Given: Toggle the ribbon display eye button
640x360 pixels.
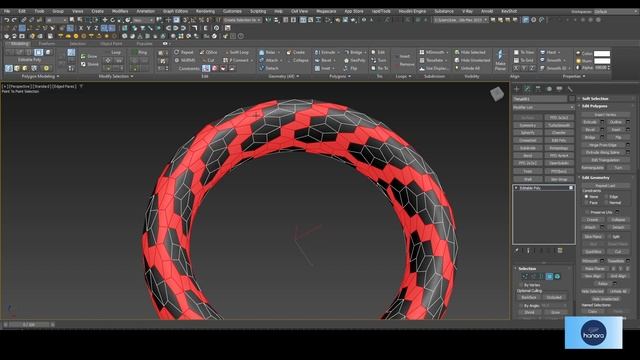Looking at the screenshot, I should [x=165, y=44].
